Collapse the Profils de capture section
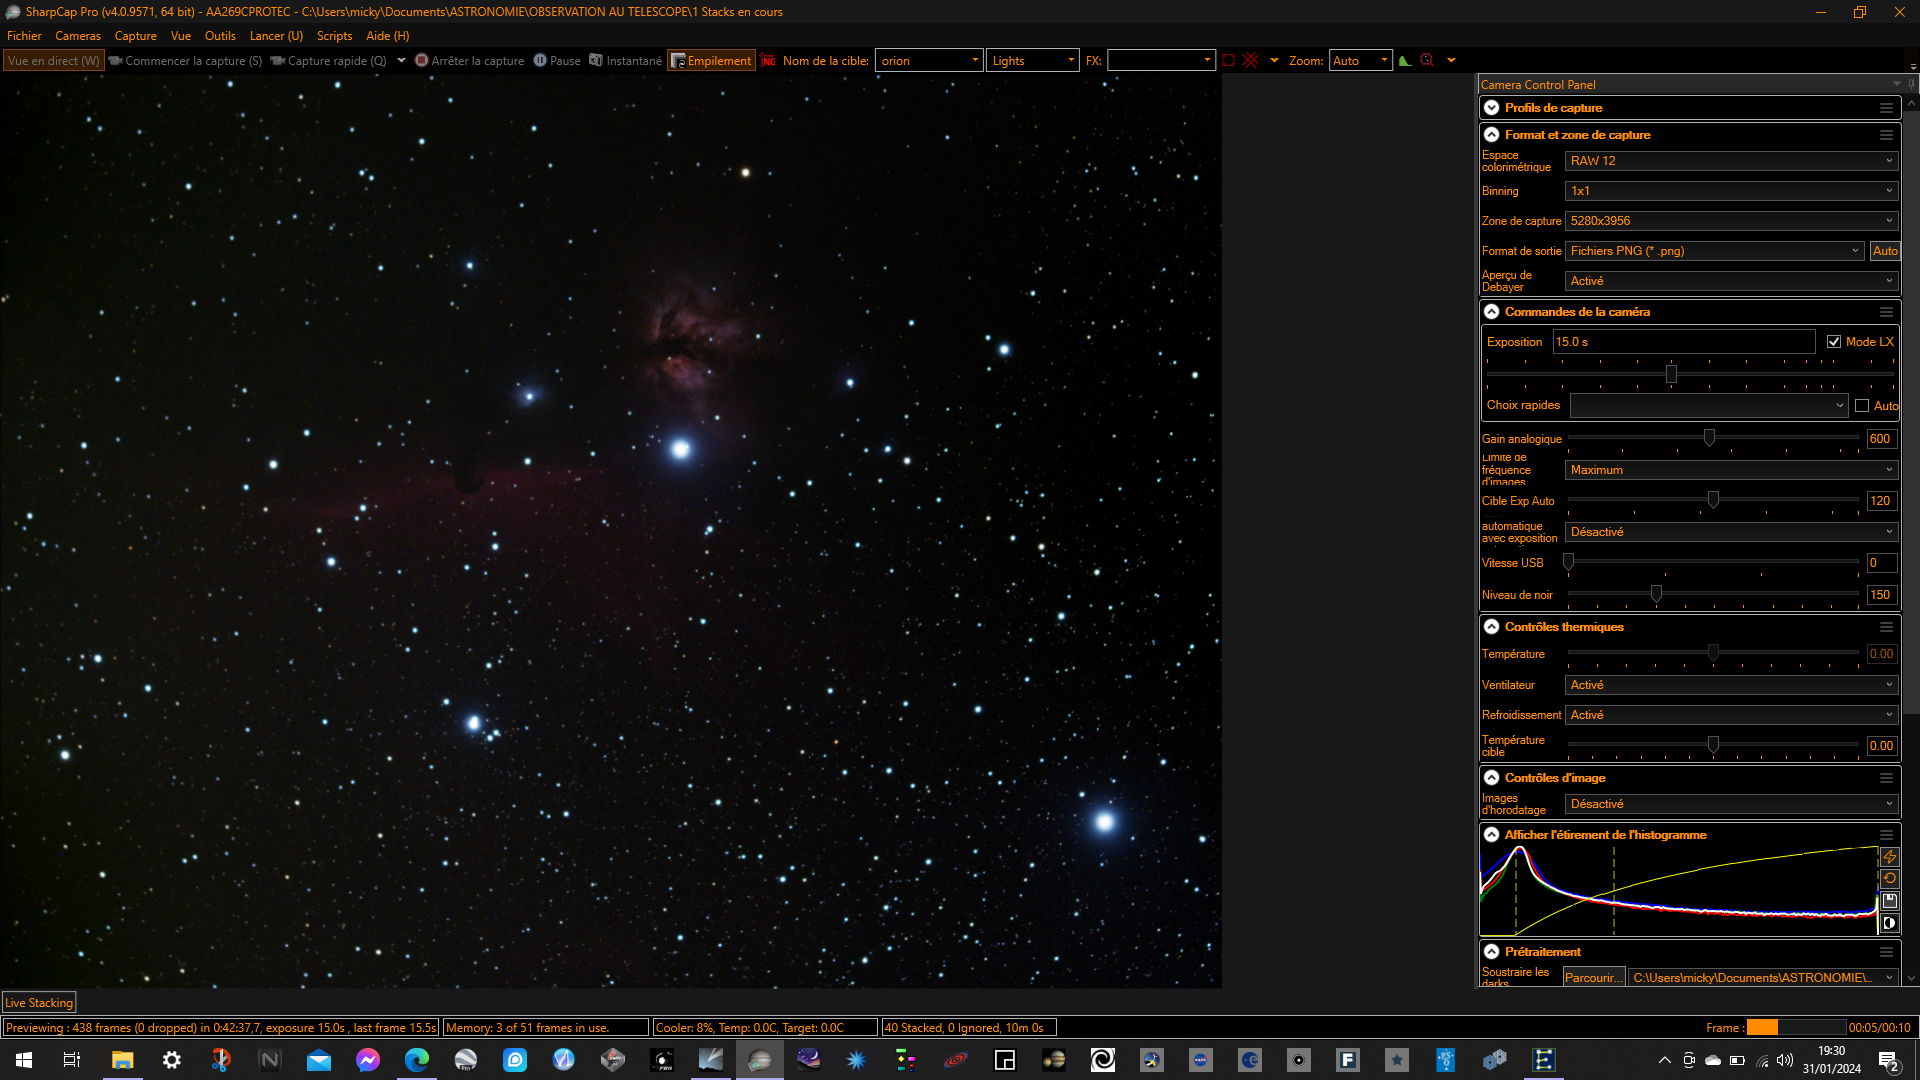1920x1080 pixels. pyautogui.click(x=1491, y=108)
